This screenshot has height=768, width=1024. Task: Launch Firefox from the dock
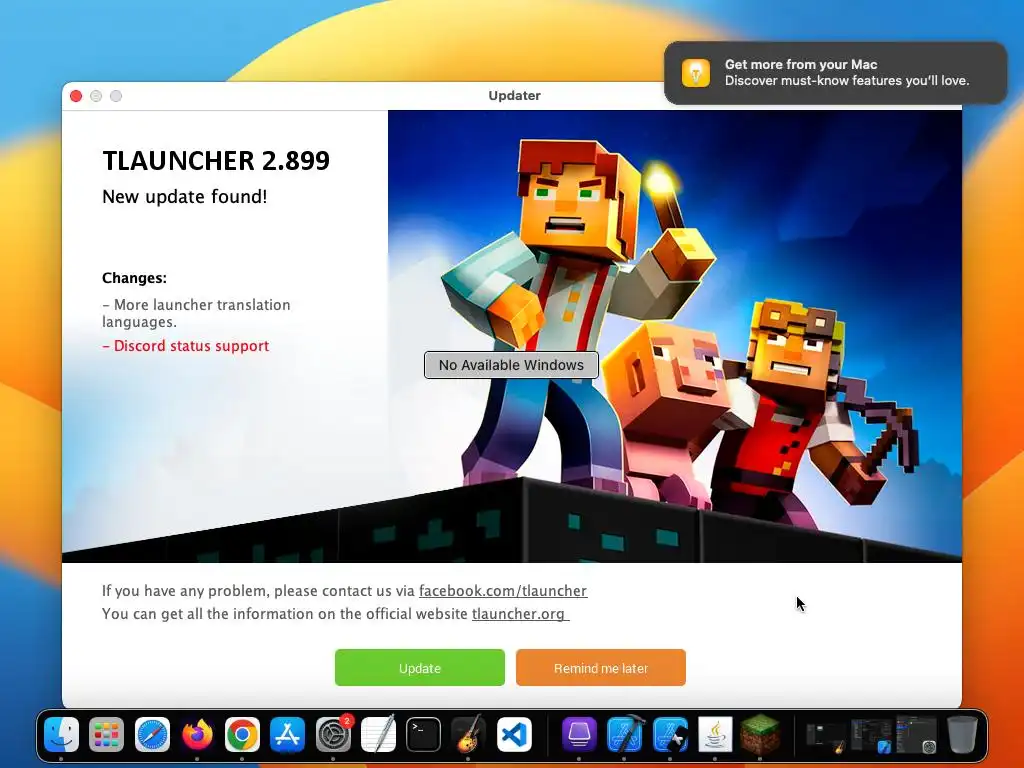click(x=197, y=735)
